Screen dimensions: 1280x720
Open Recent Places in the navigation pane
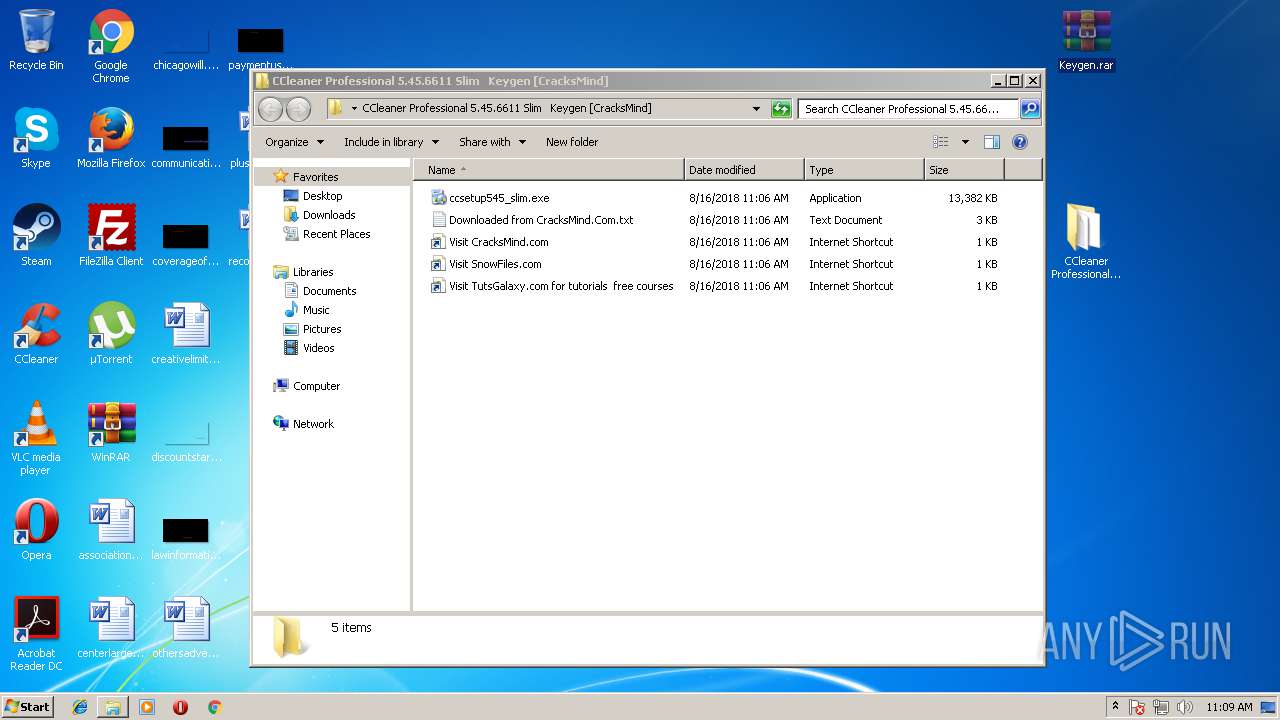coord(336,234)
